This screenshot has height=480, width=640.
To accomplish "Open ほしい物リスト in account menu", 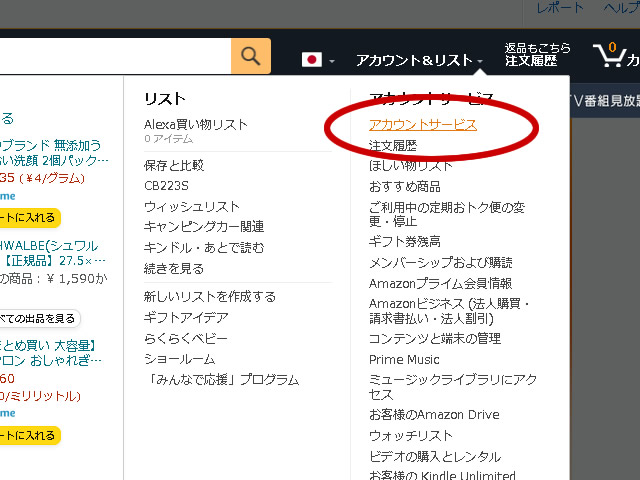I will pyautogui.click(x=411, y=166).
